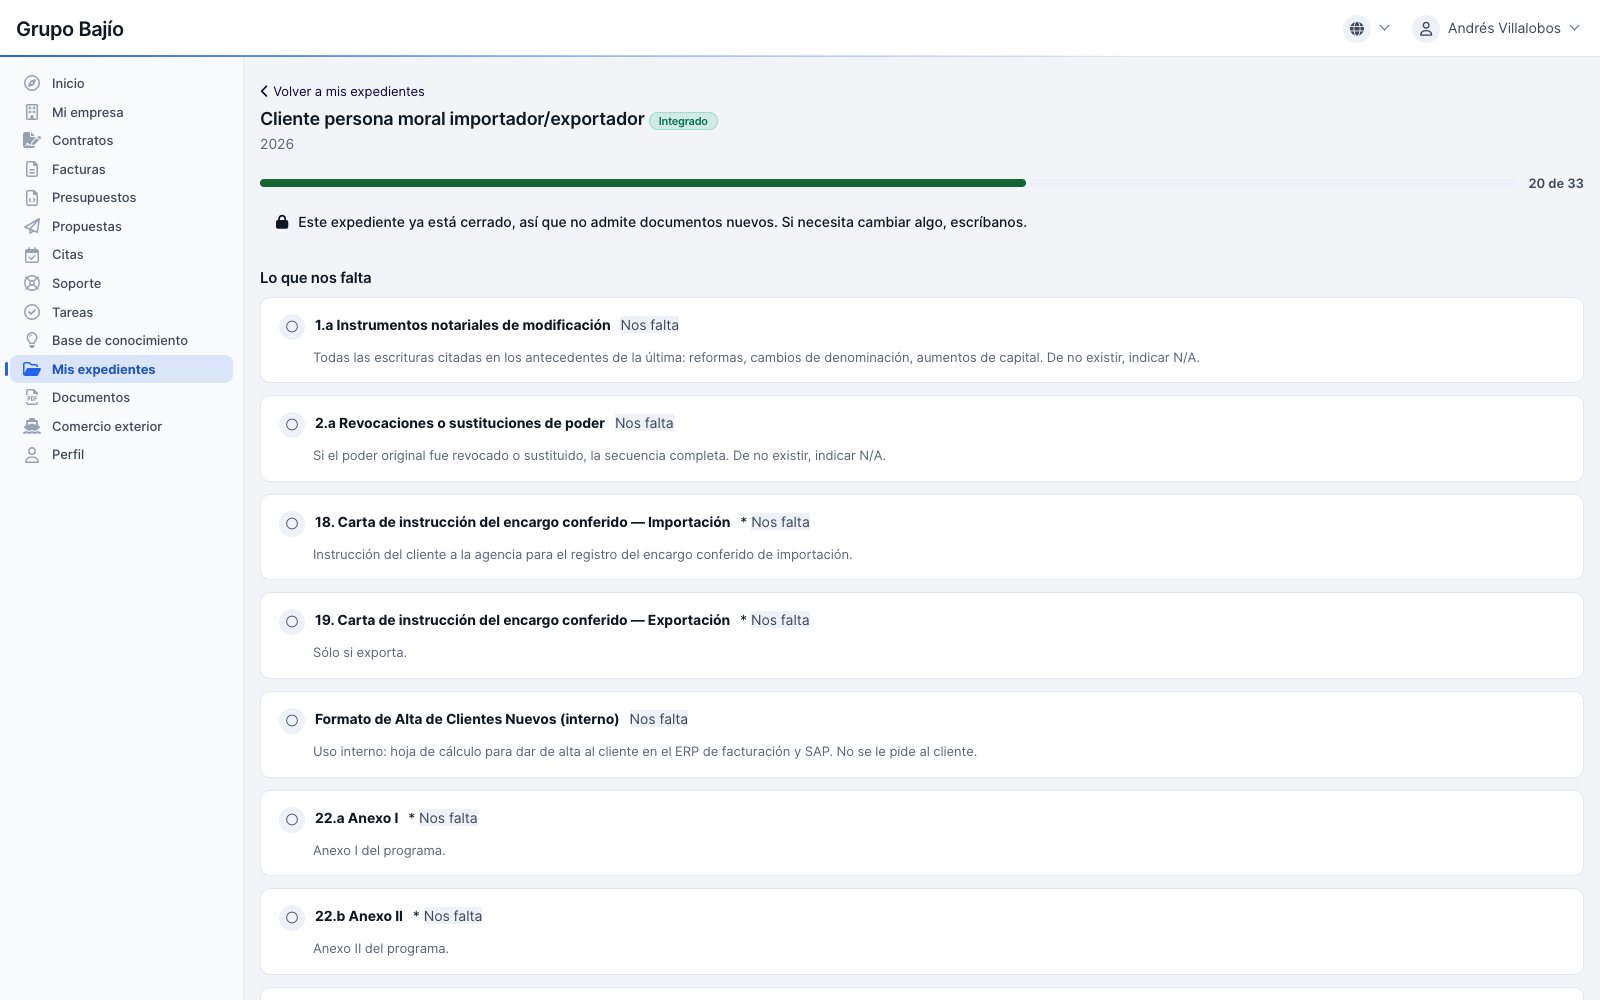Click the user avatar icon
This screenshot has height=1000, width=1600.
[1426, 29]
